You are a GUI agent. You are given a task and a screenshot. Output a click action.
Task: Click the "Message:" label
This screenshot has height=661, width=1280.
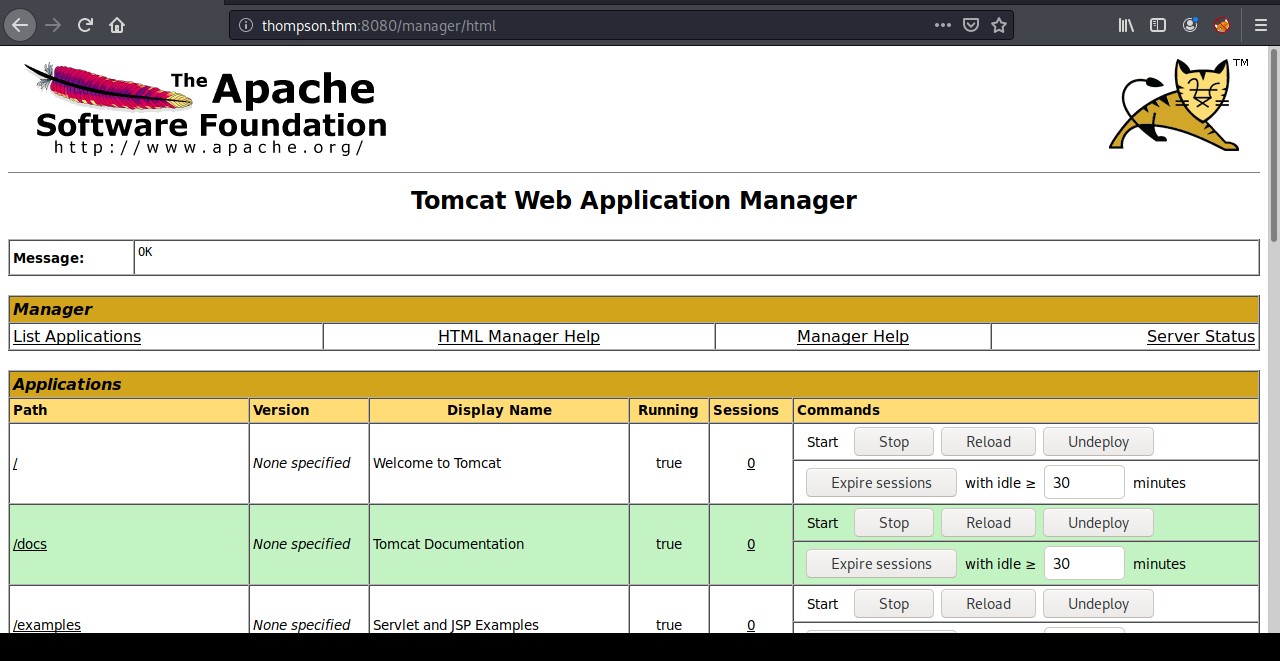point(48,258)
